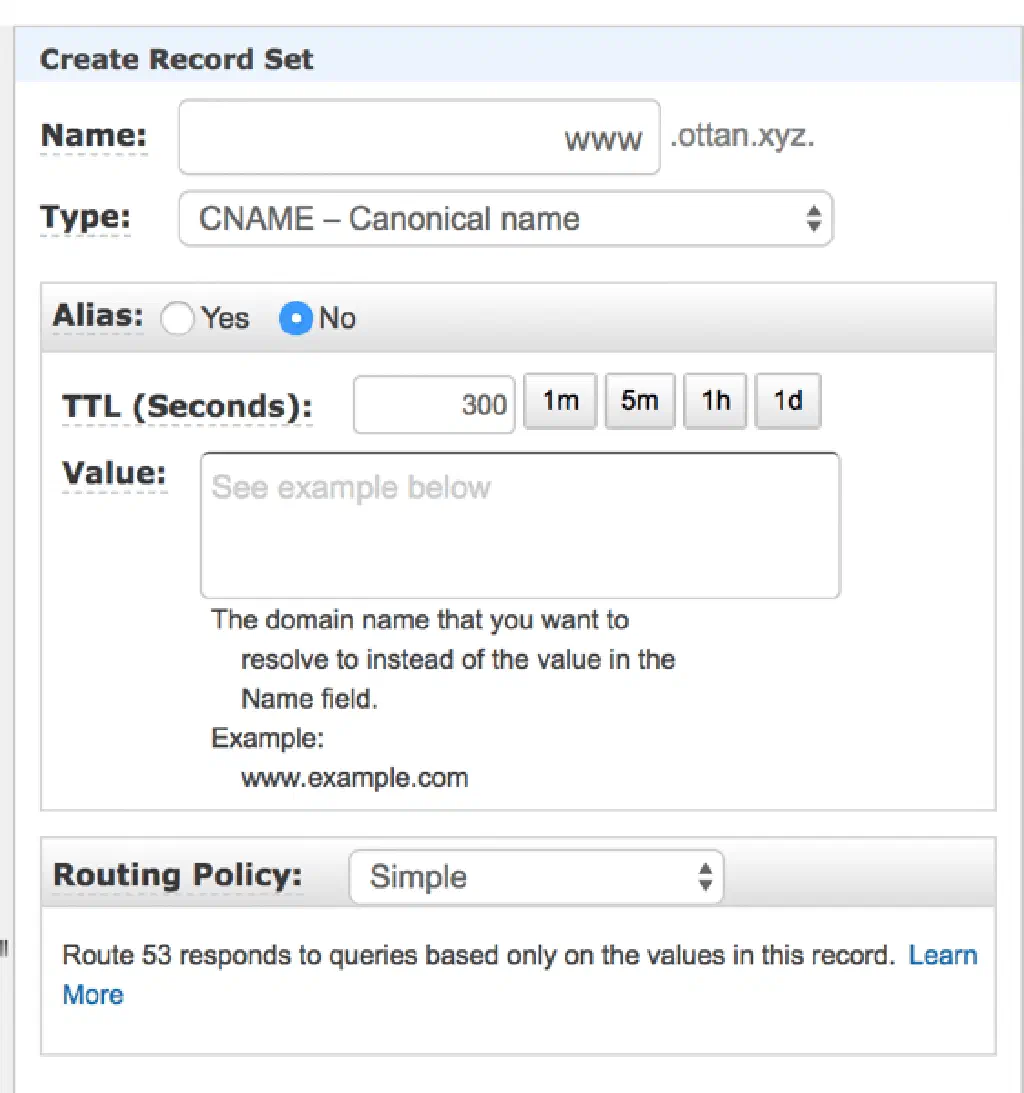Set TTL with the 1h button

[x=715, y=401]
